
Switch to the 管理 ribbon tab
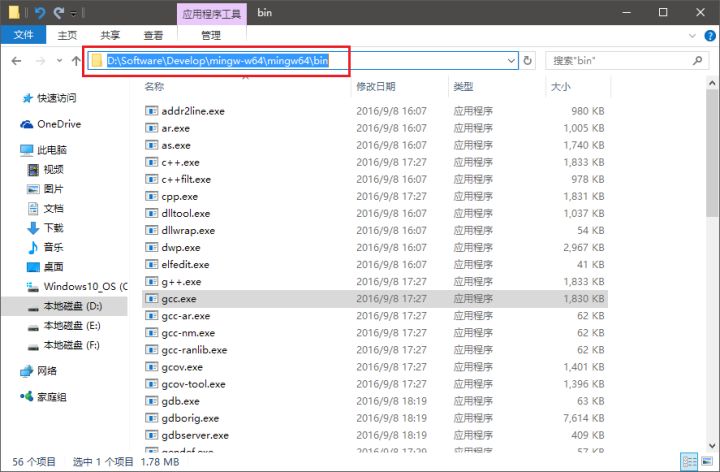pos(211,35)
